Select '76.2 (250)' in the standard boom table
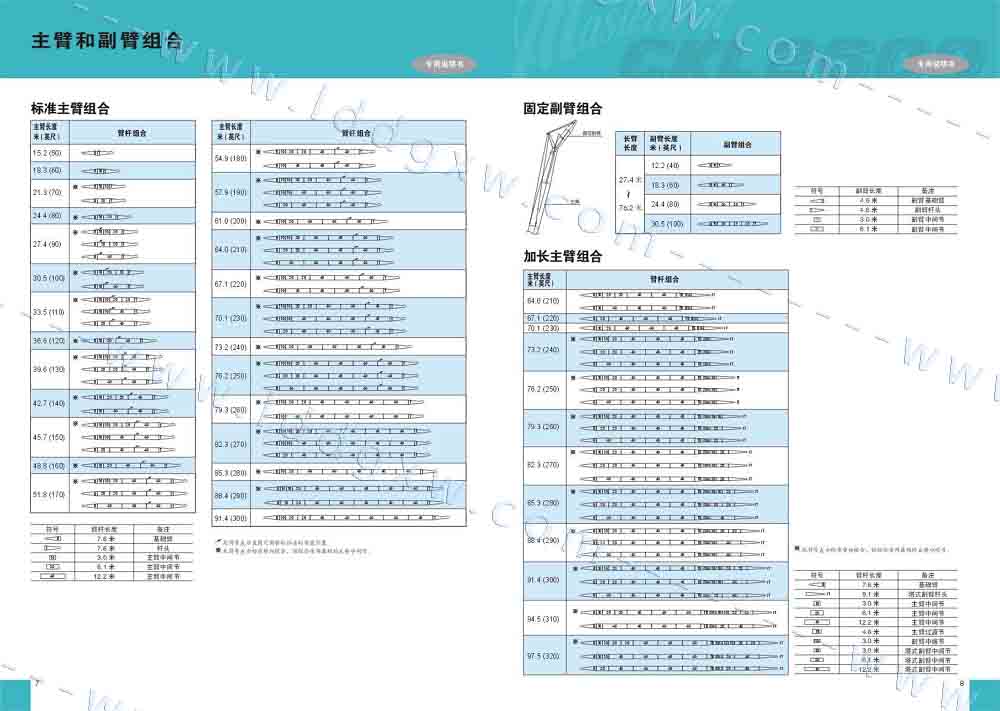Image resolution: width=1000 pixels, height=711 pixels. coord(231,376)
